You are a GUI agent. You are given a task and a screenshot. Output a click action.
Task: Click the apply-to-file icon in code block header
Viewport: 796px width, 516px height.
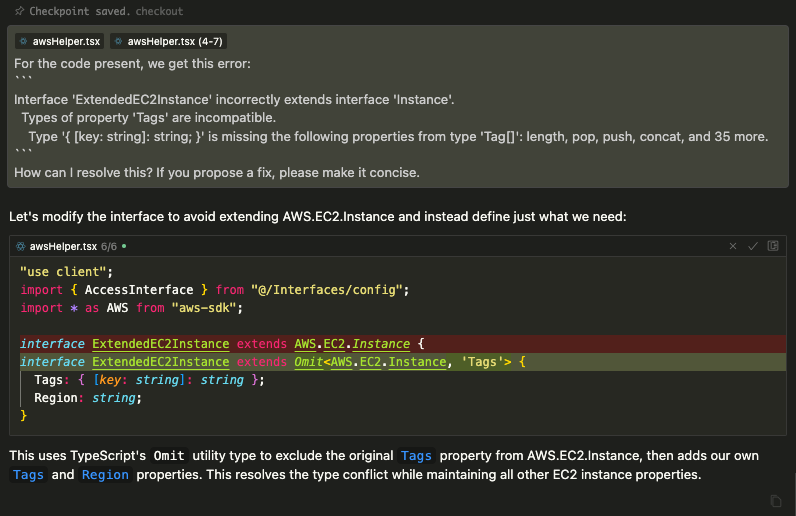(x=773, y=245)
